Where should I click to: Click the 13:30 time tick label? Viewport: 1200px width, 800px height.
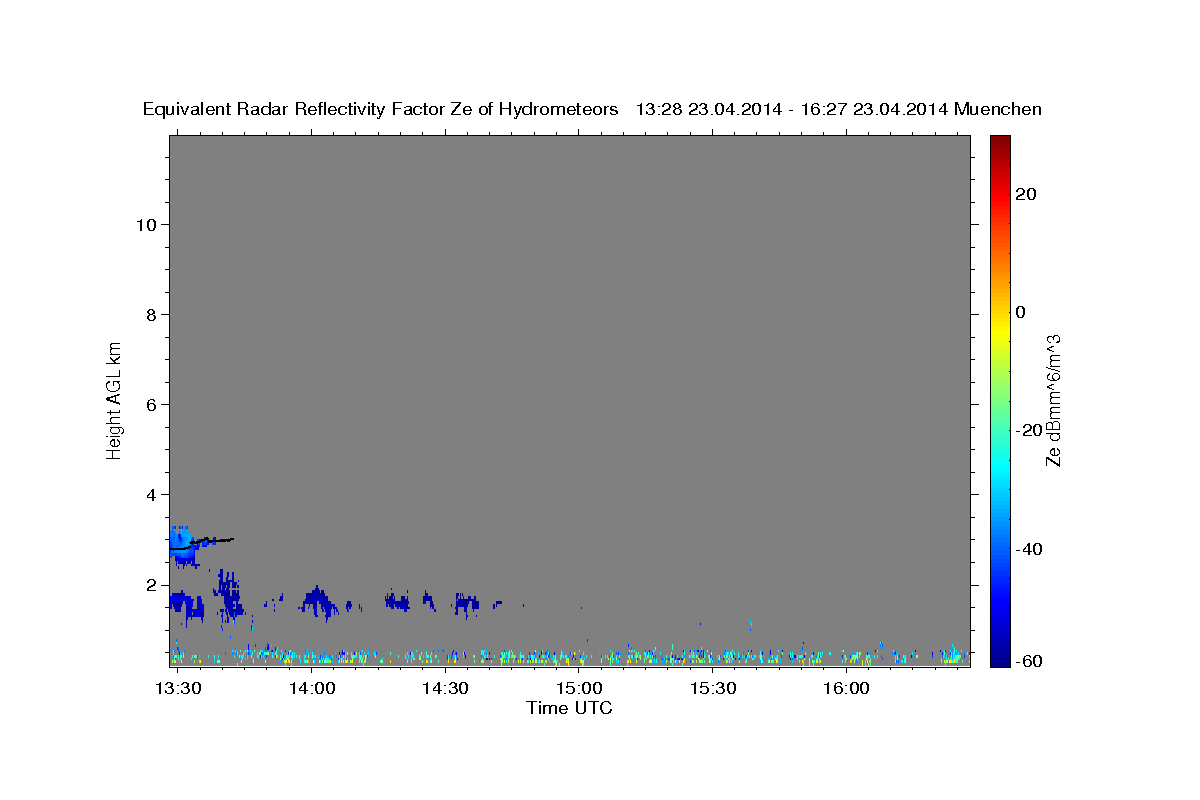click(178, 689)
